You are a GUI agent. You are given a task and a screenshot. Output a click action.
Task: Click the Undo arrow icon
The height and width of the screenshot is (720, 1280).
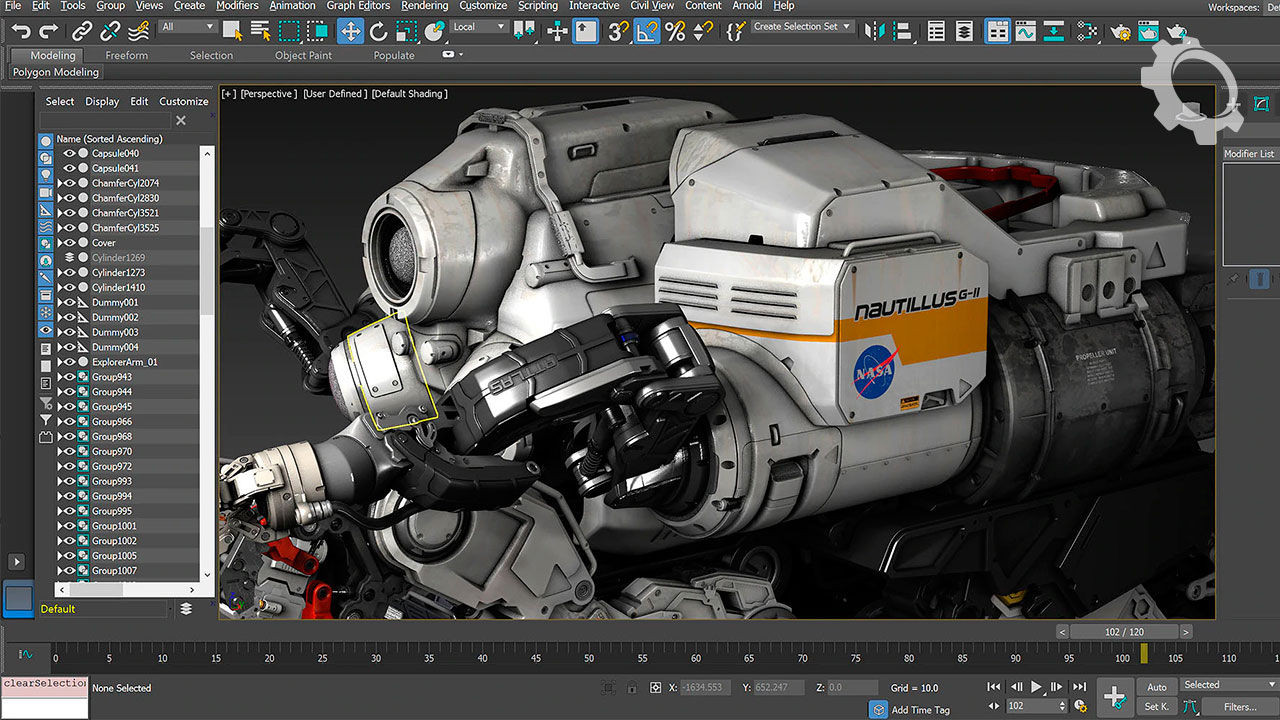pyautogui.click(x=21, y=31)
